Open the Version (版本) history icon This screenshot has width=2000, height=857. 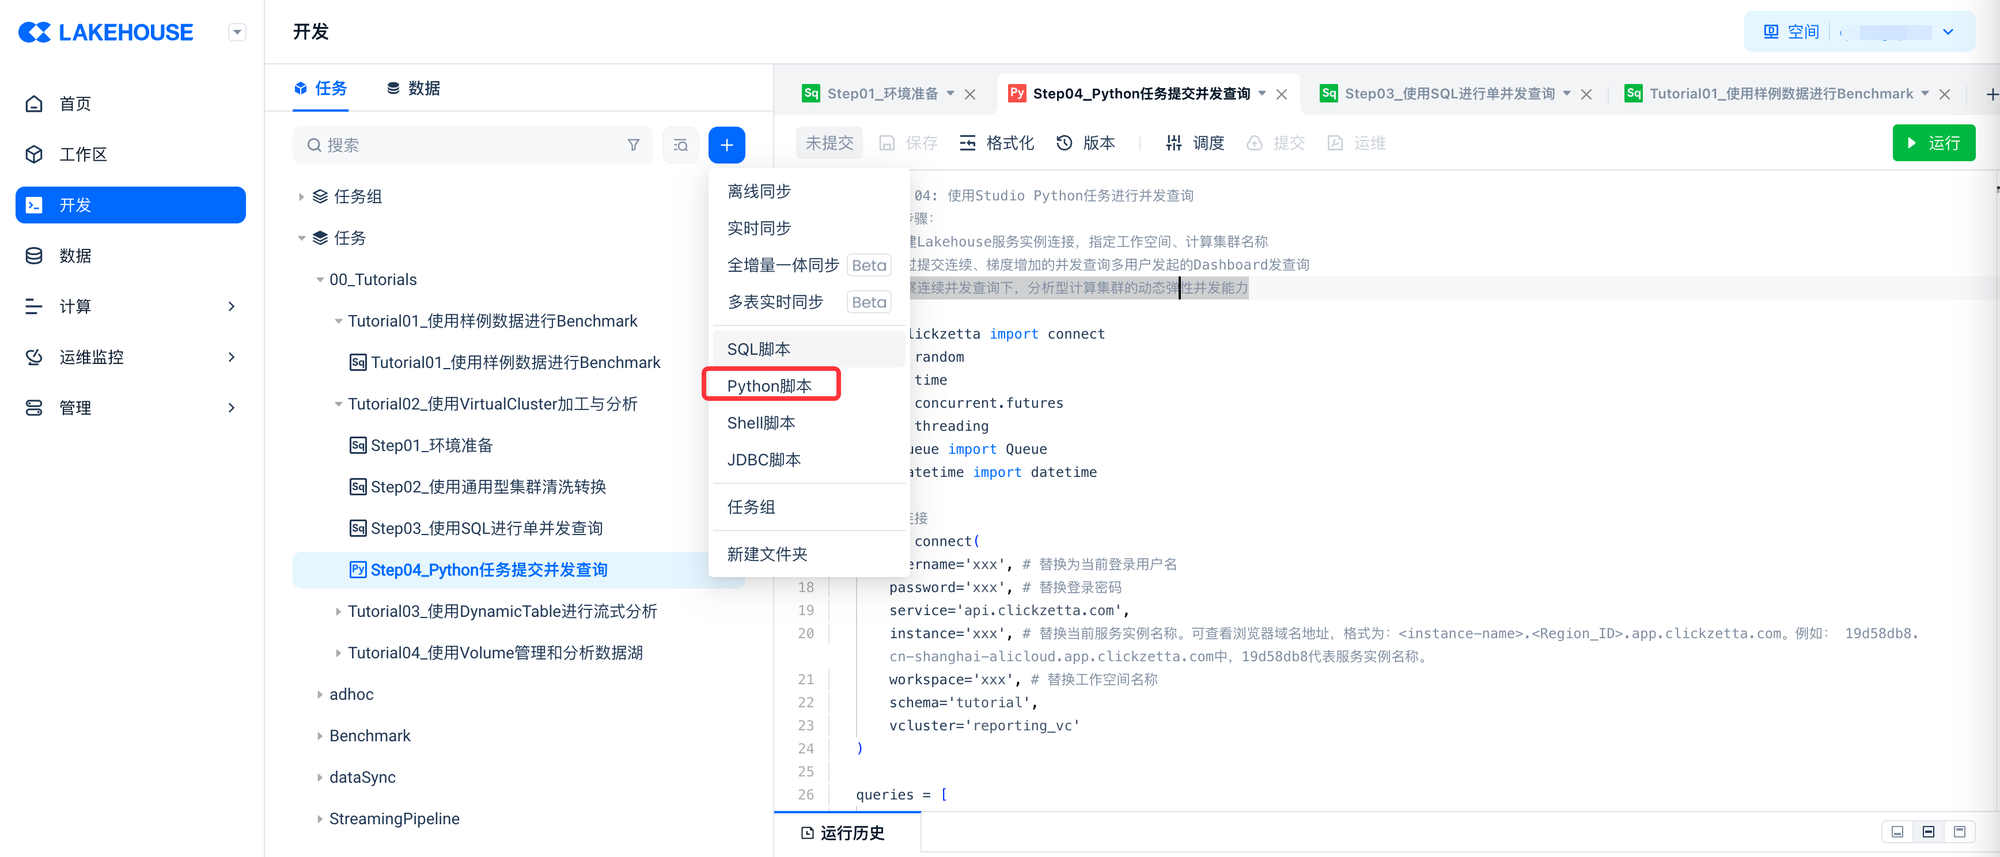click(x=1085, y=143)
